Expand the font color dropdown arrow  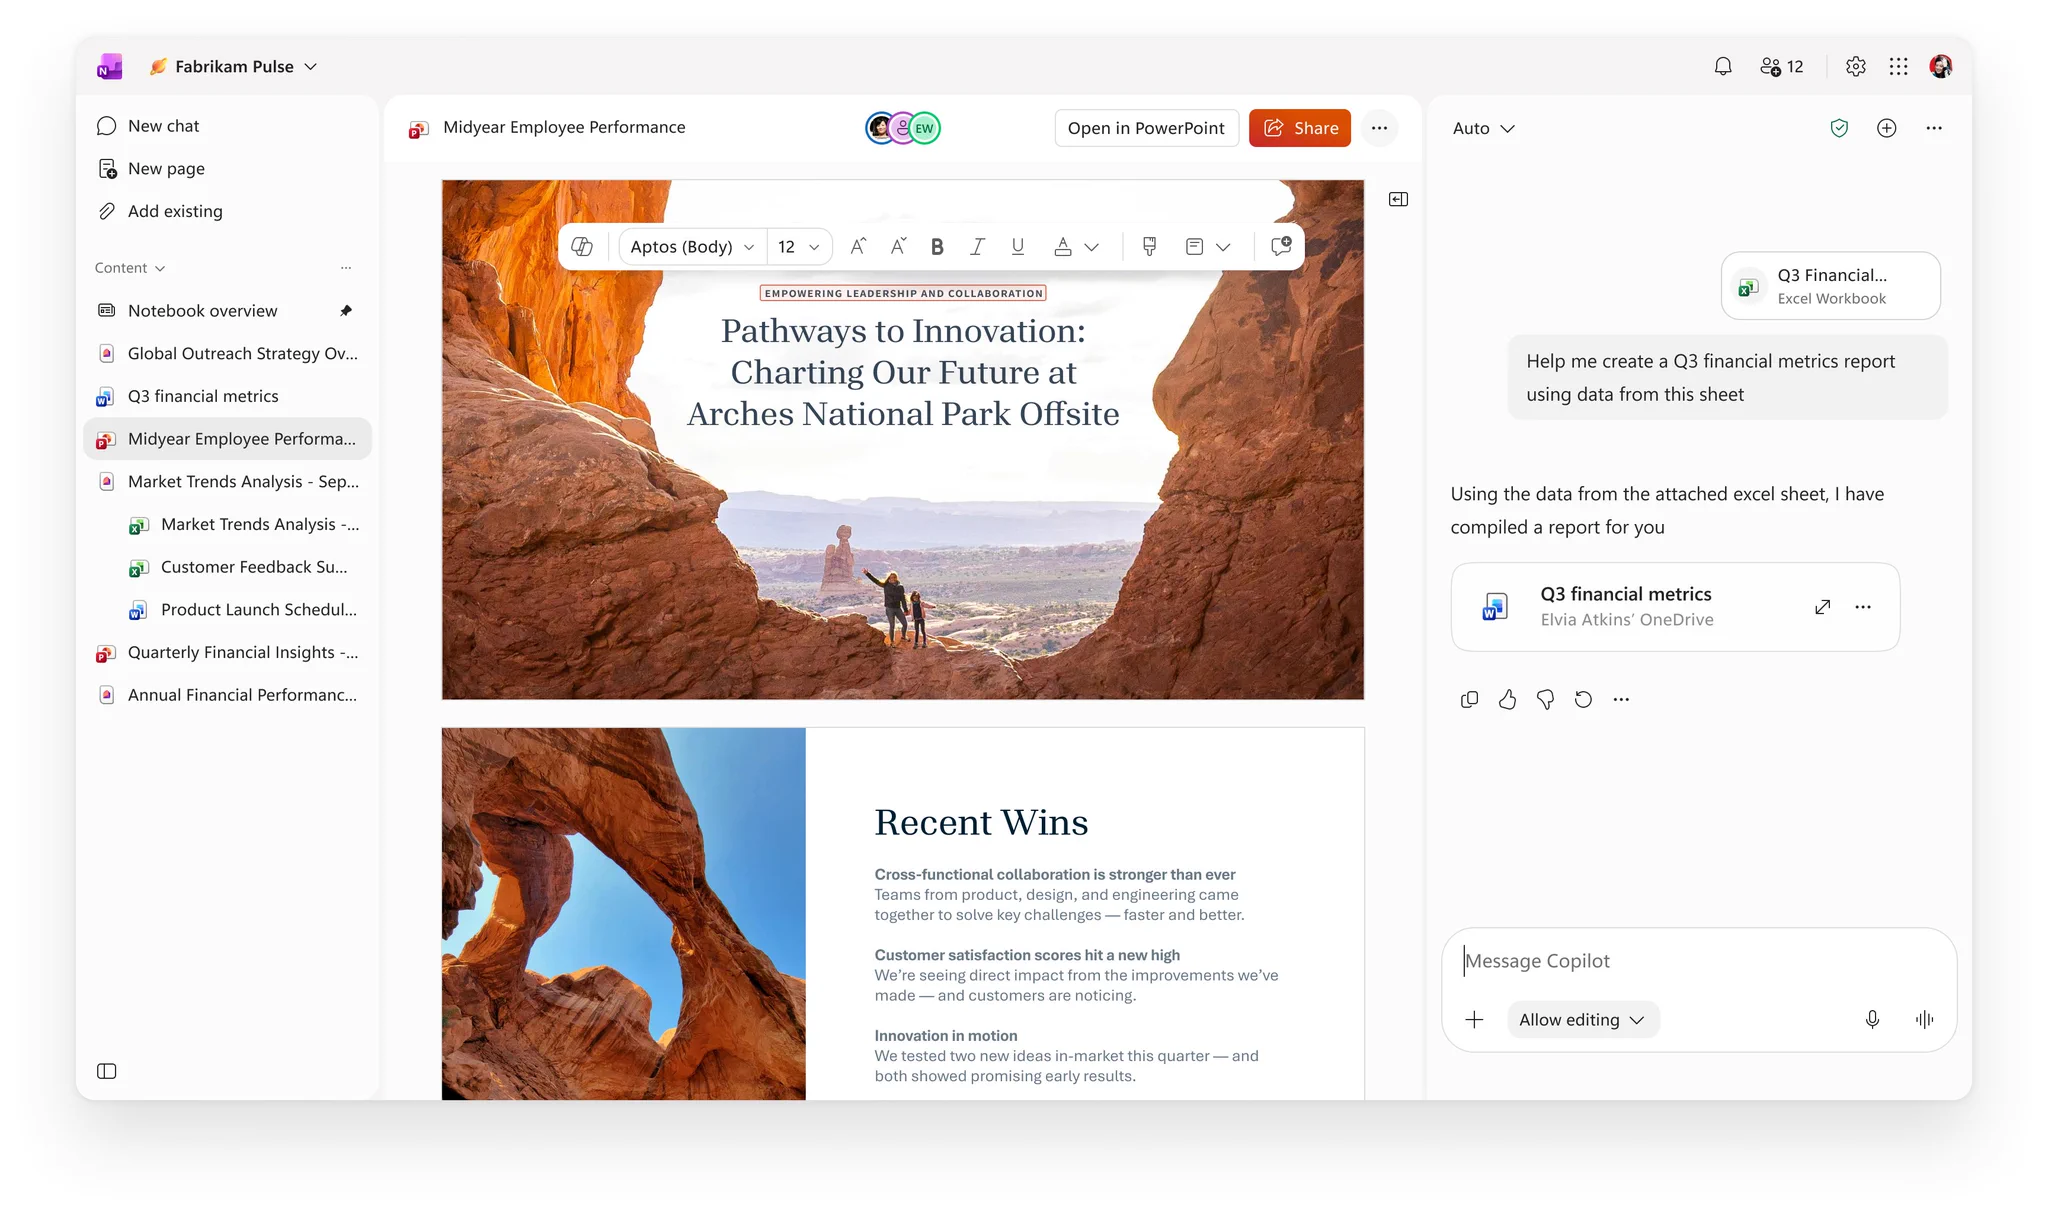point(1092,247)
